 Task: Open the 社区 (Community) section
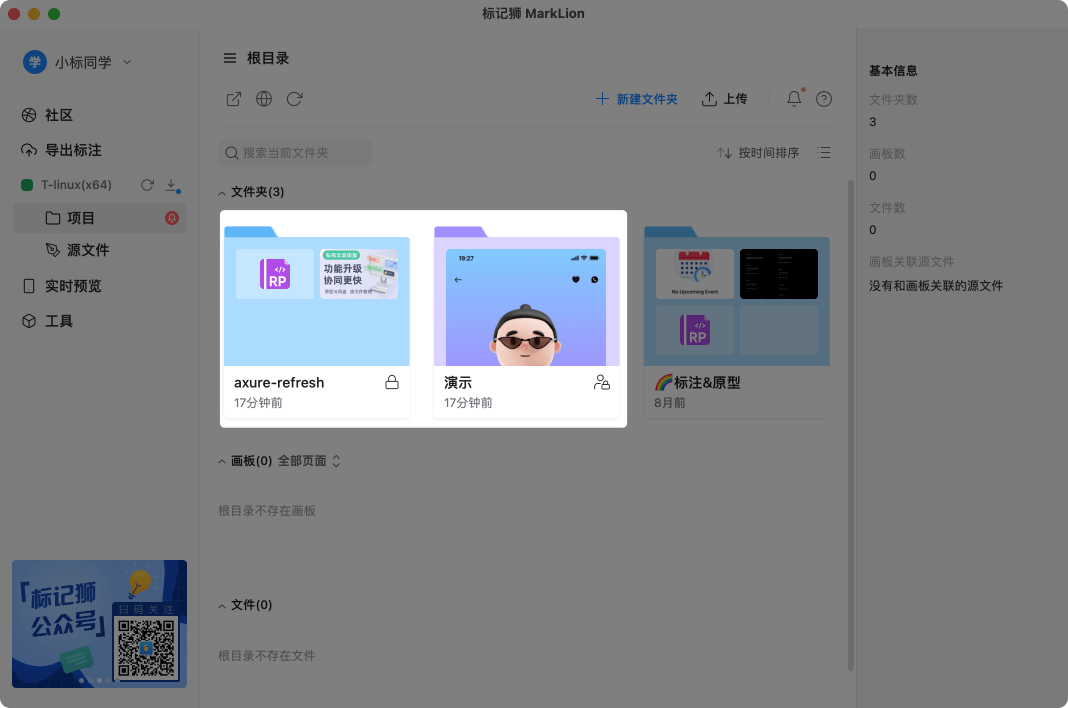pos(58,114)
